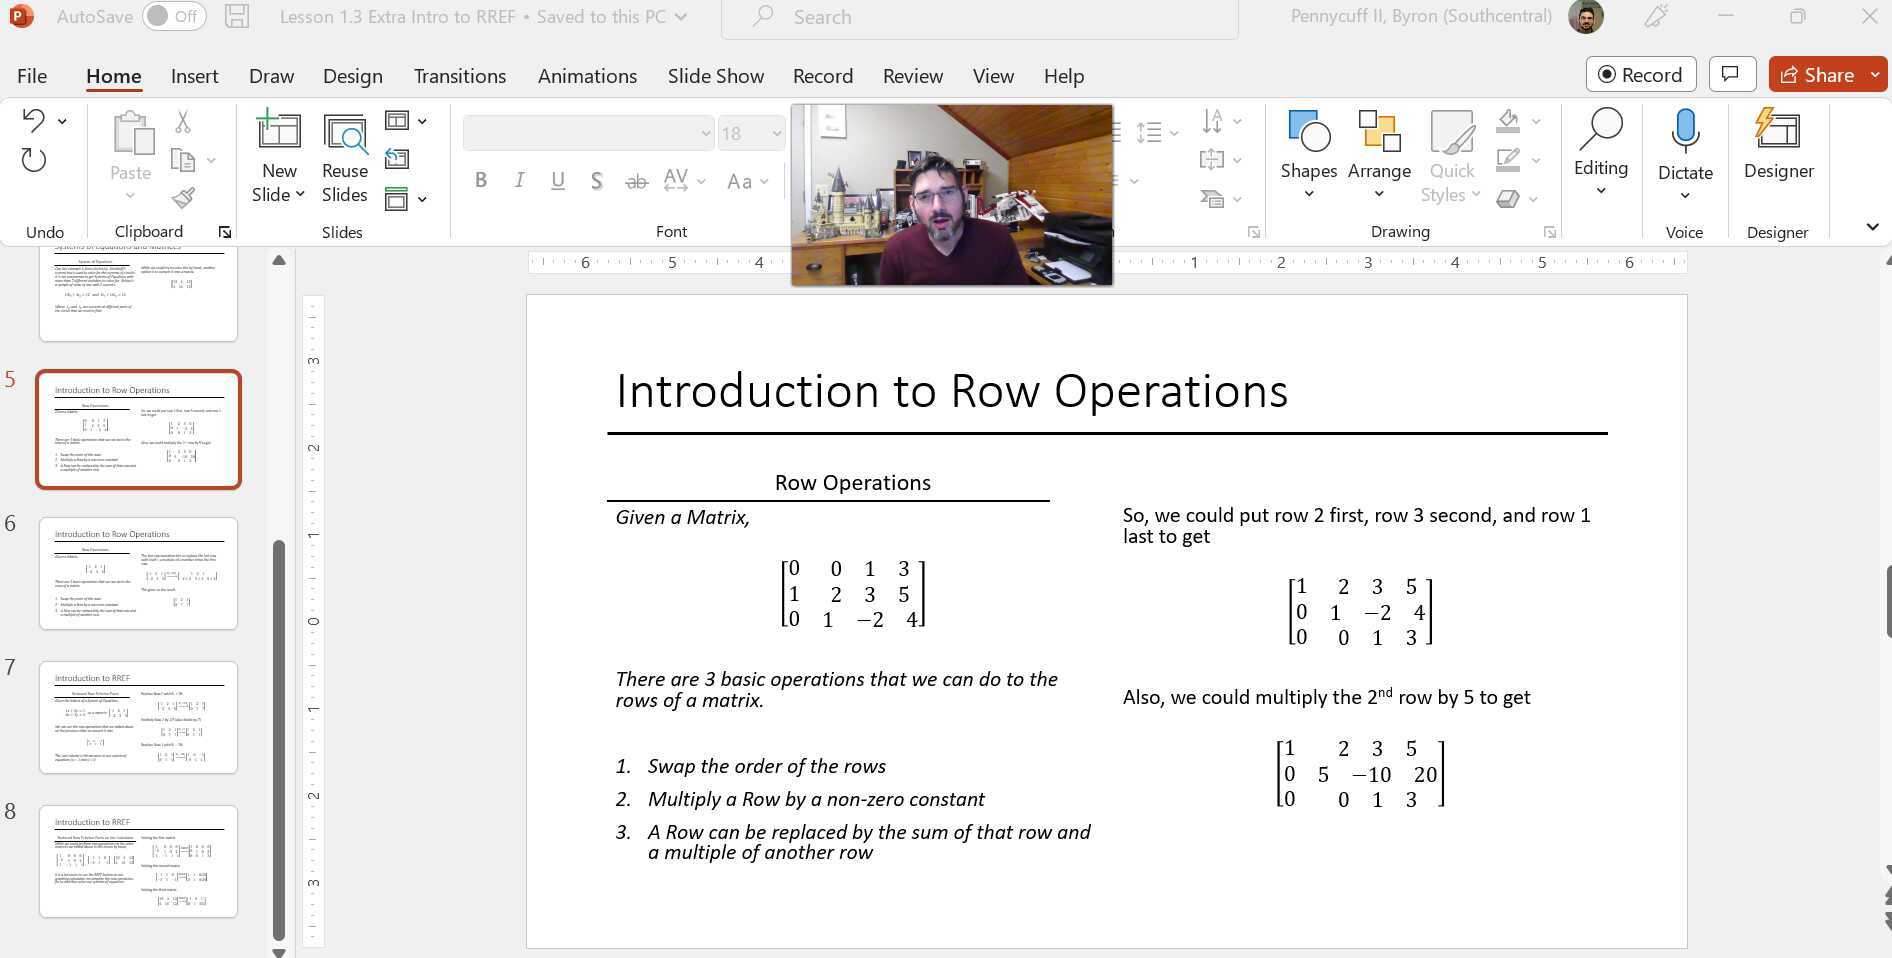Open the slide Layout dropdown
1892x958 pixels.
(x=406, y=121)
